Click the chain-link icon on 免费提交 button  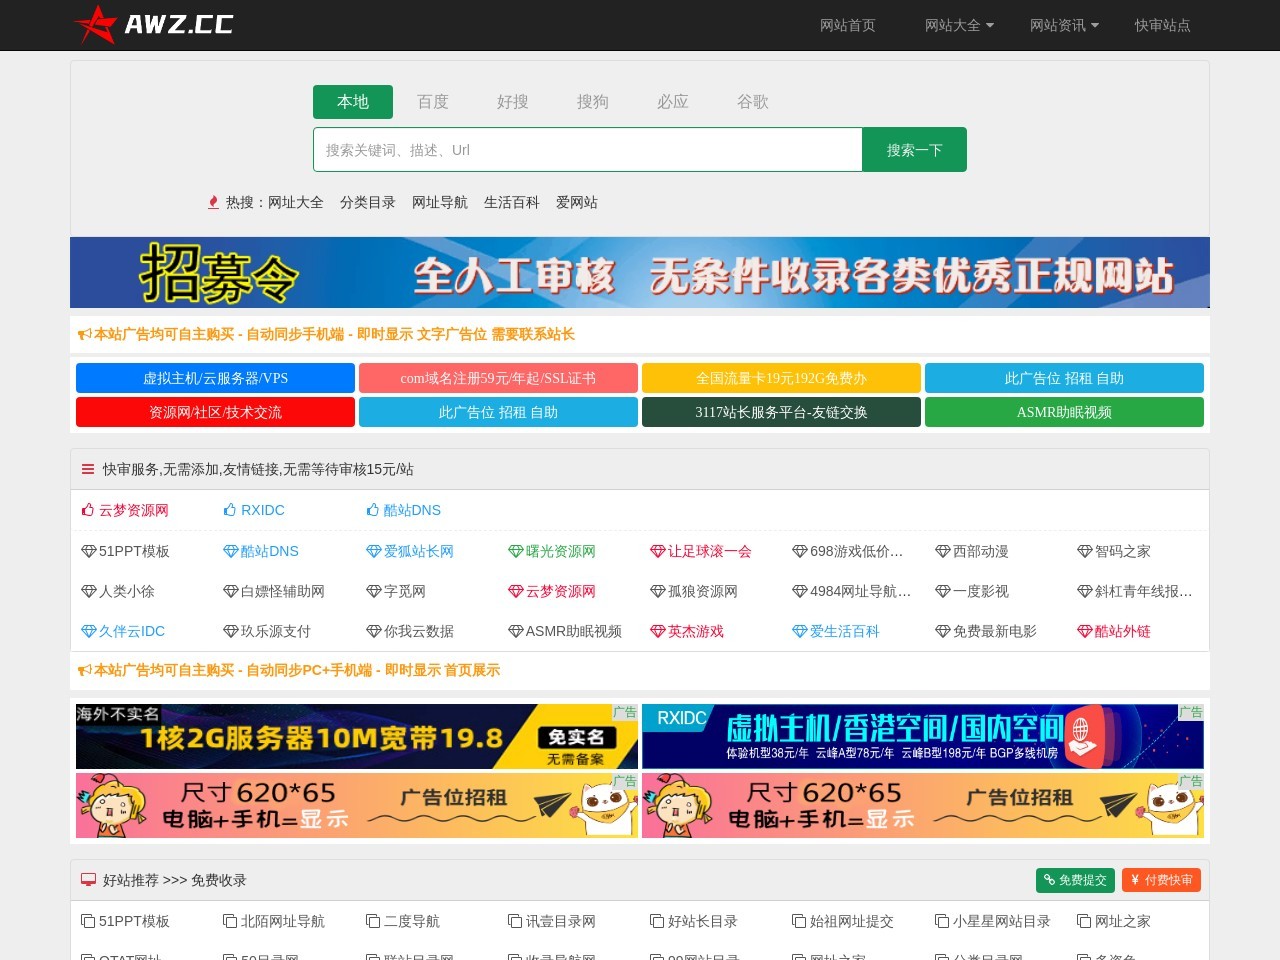[x=1049, y=880]
